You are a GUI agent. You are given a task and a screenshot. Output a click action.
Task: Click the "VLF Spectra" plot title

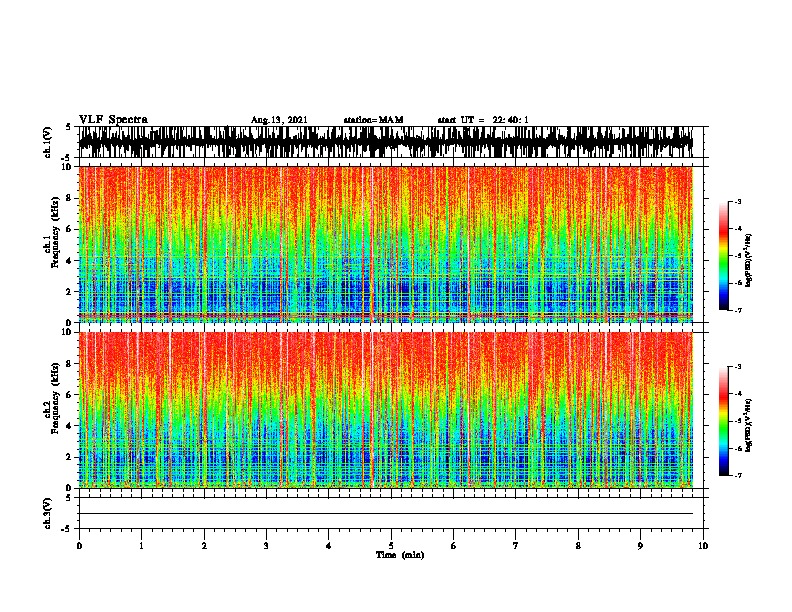113,120
